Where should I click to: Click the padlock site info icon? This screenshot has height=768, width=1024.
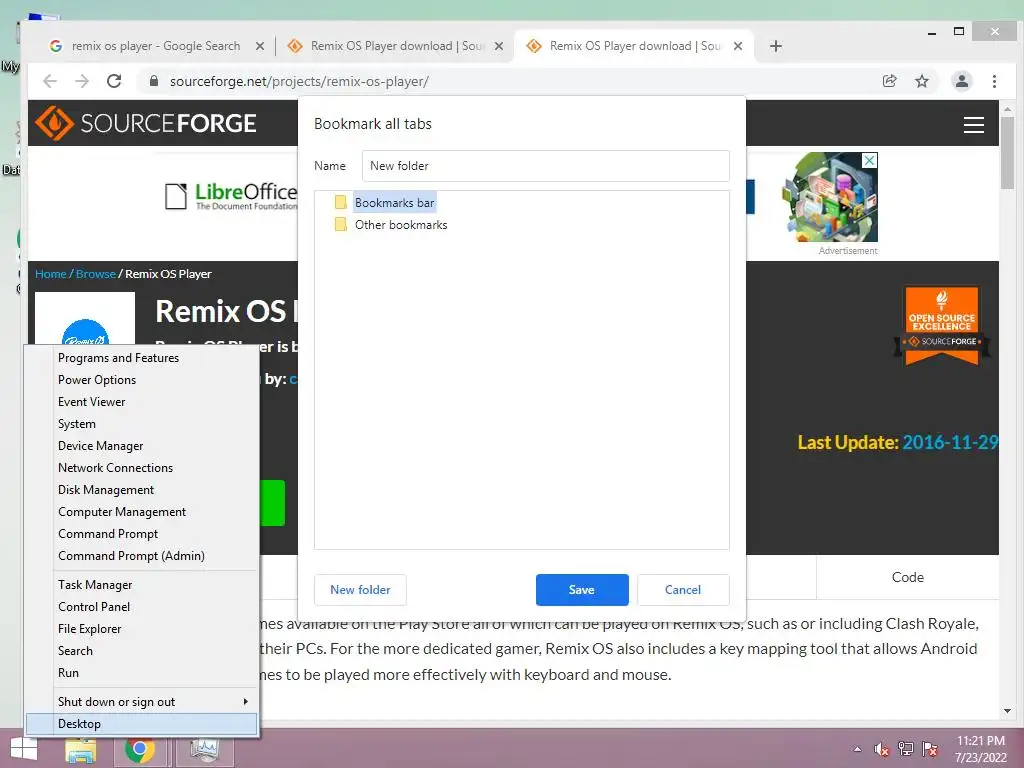click(154, 81)
